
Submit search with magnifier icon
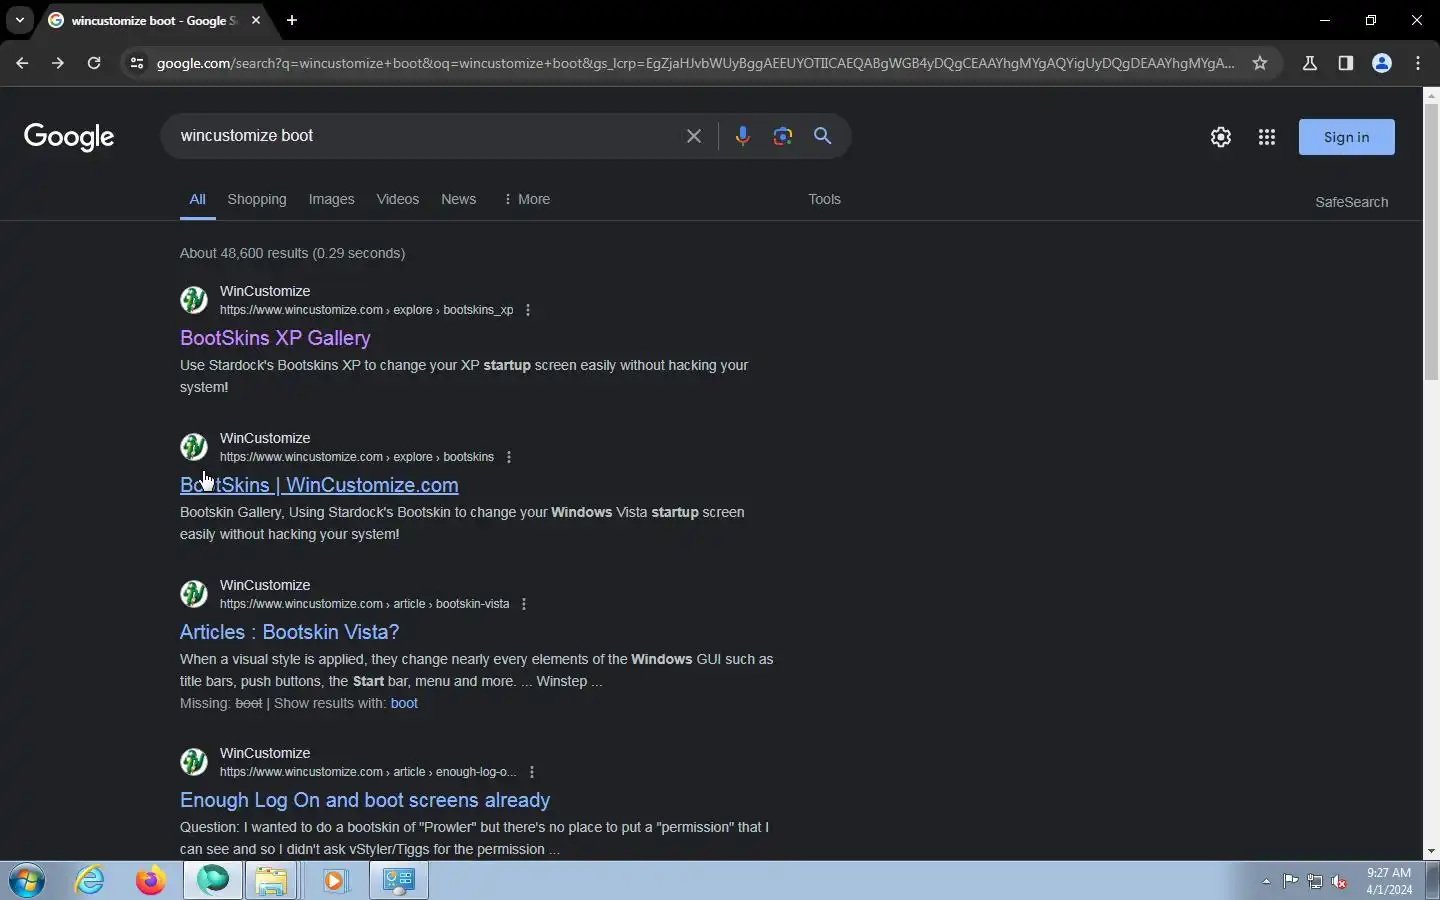(823, 136)
